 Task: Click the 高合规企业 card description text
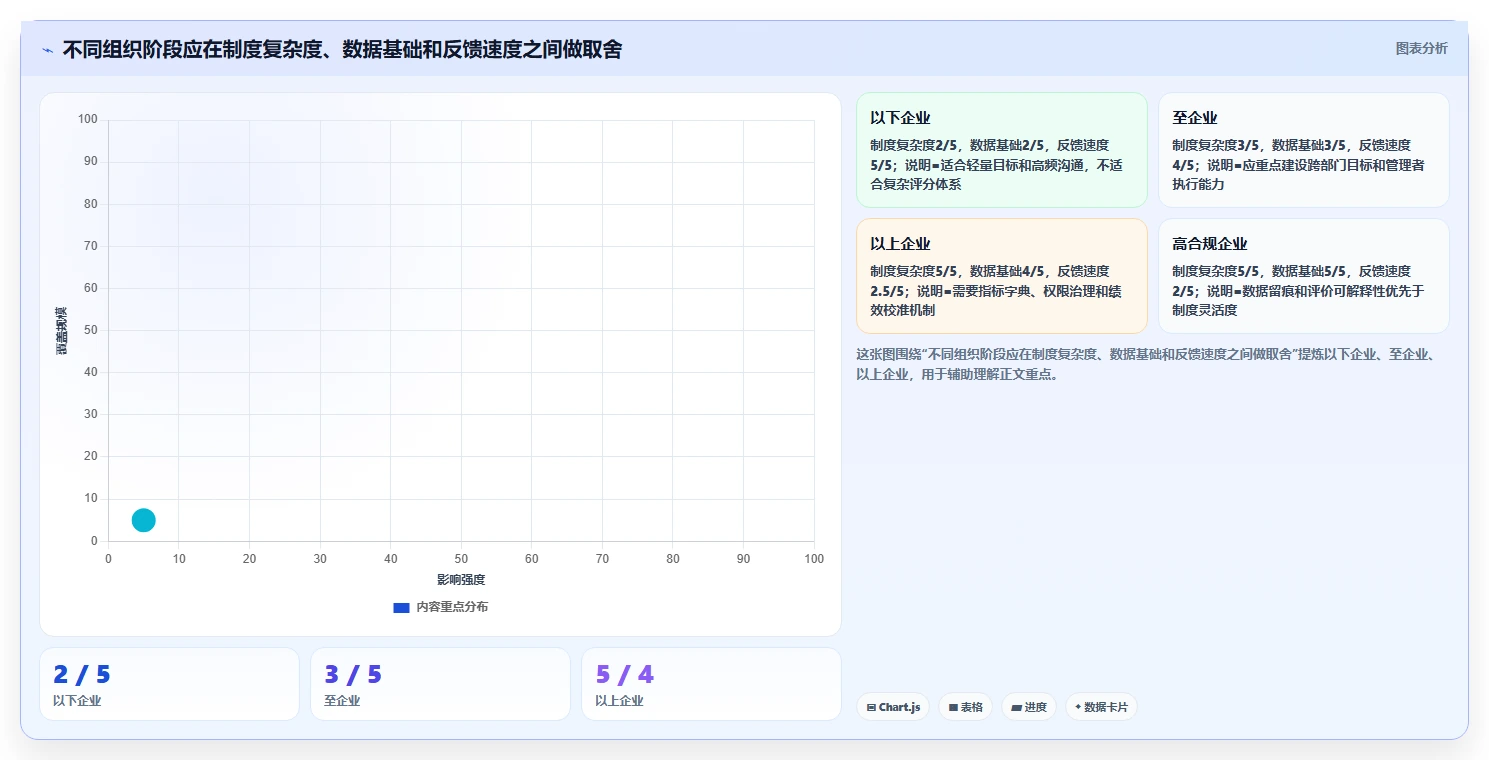(x=1298, y=291)
